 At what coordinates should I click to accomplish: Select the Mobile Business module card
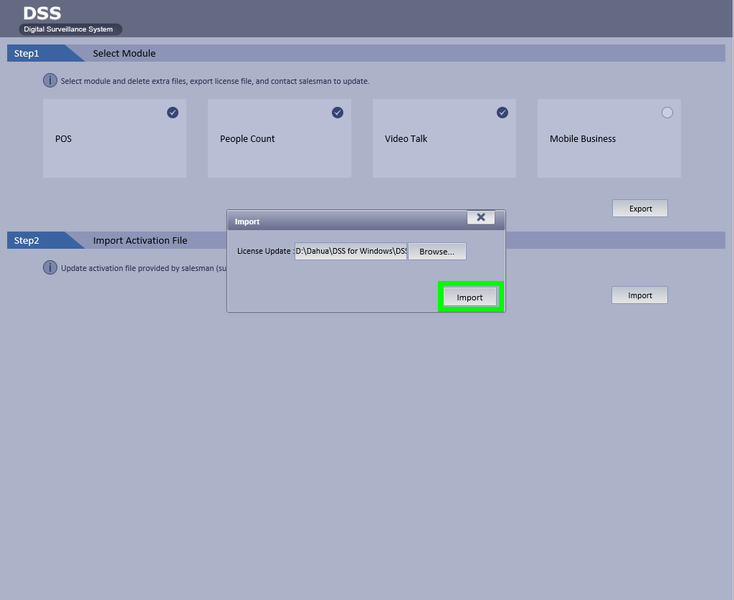point(609,138)
